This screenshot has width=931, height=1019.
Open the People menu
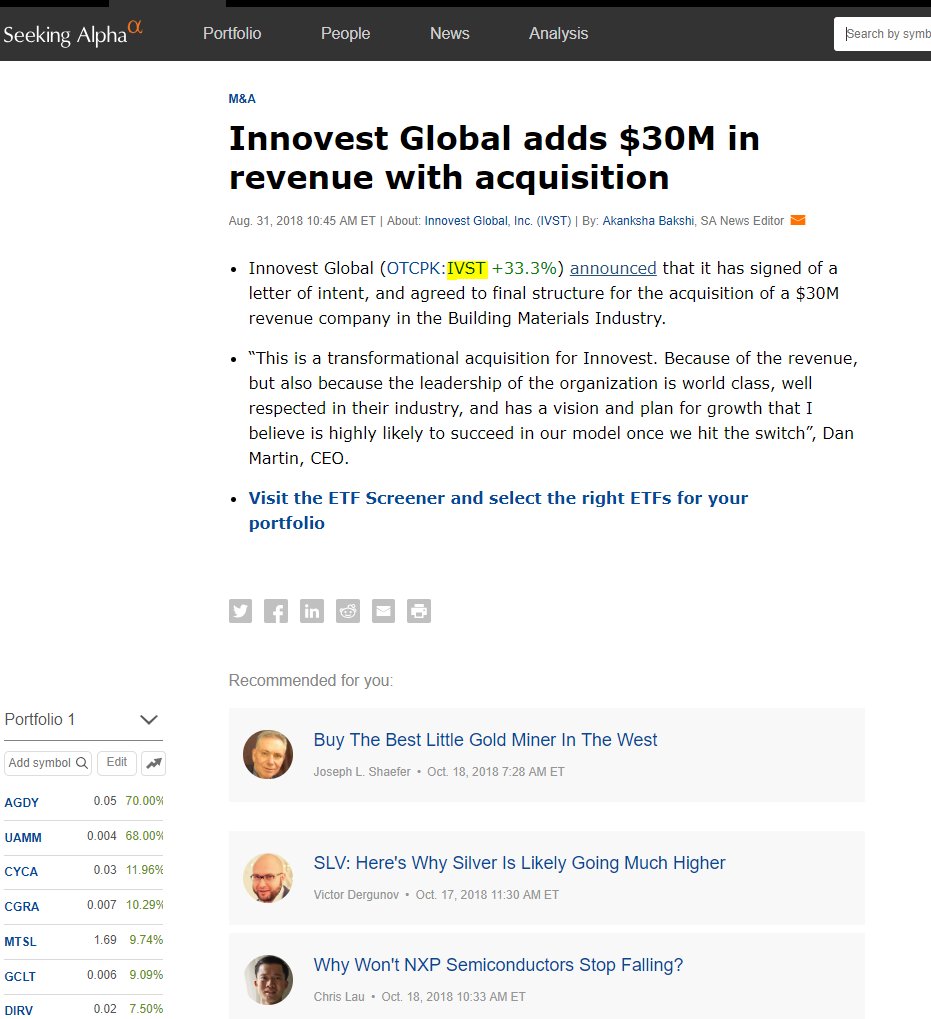click(x=345, y=34)
